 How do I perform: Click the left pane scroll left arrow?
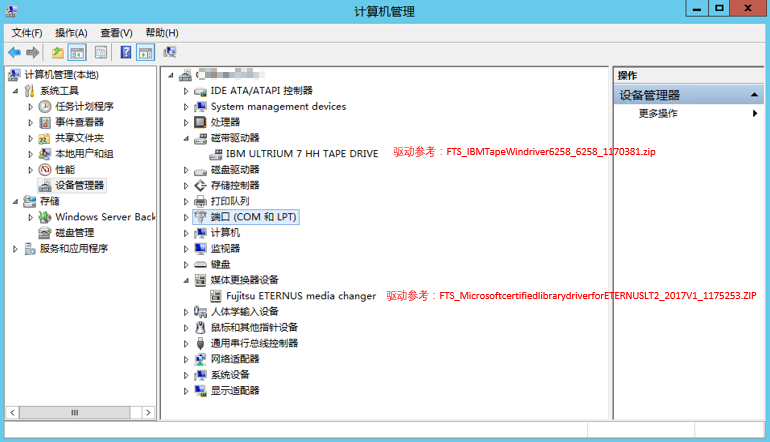(12, 413)
